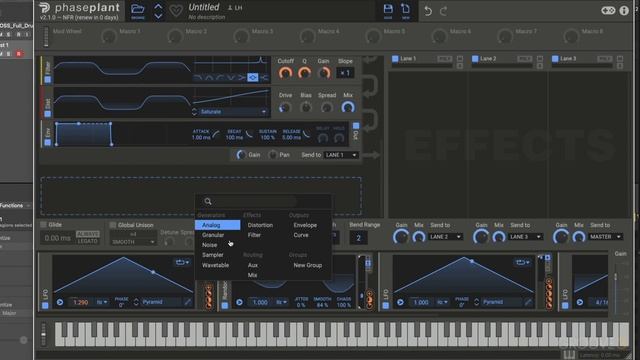
Task: Click the attack curve icon in the envelope
Action: pos(216,134)
